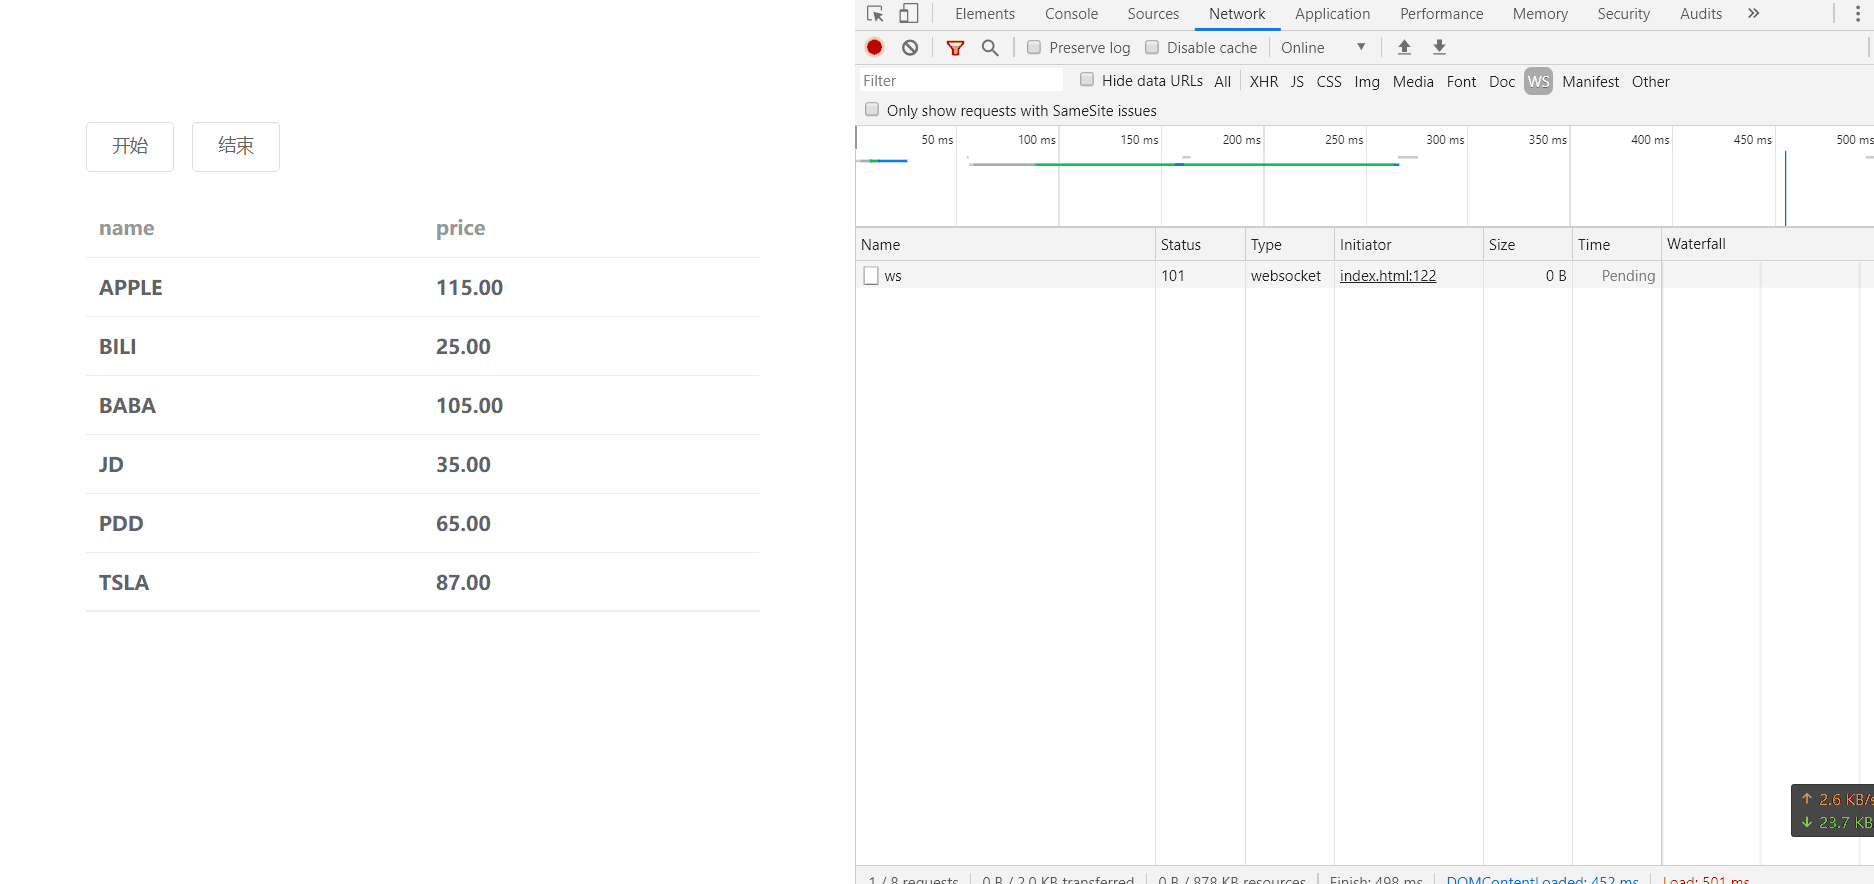
Task: Toggle the network filter funnel icon
Action: click(x=956, y=47)
